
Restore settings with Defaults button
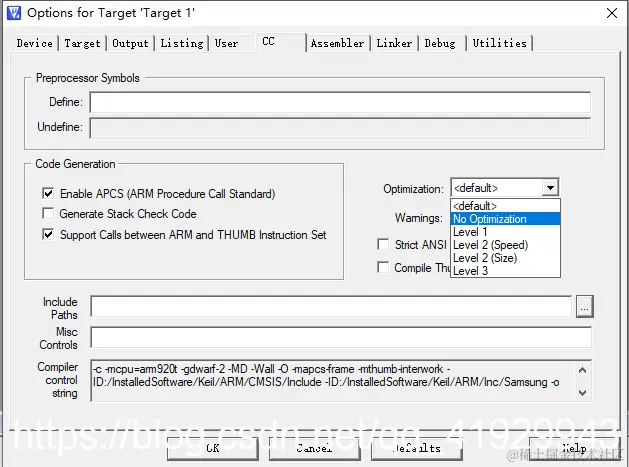pyautogui.click(x=416, y=448)
